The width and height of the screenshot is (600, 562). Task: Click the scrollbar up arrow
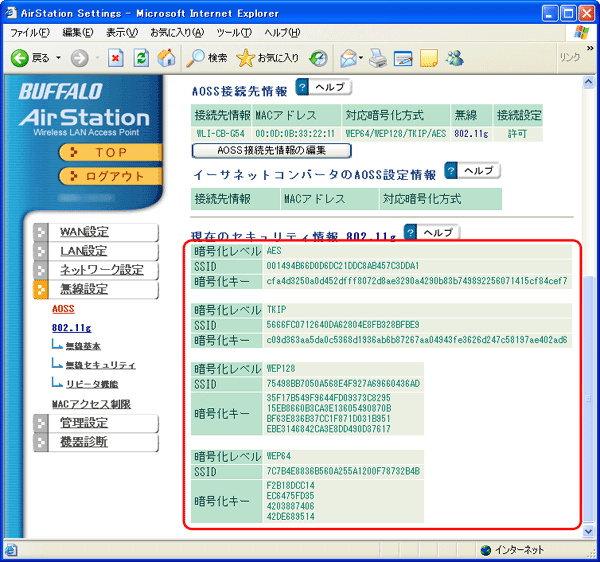click(588, 81)
